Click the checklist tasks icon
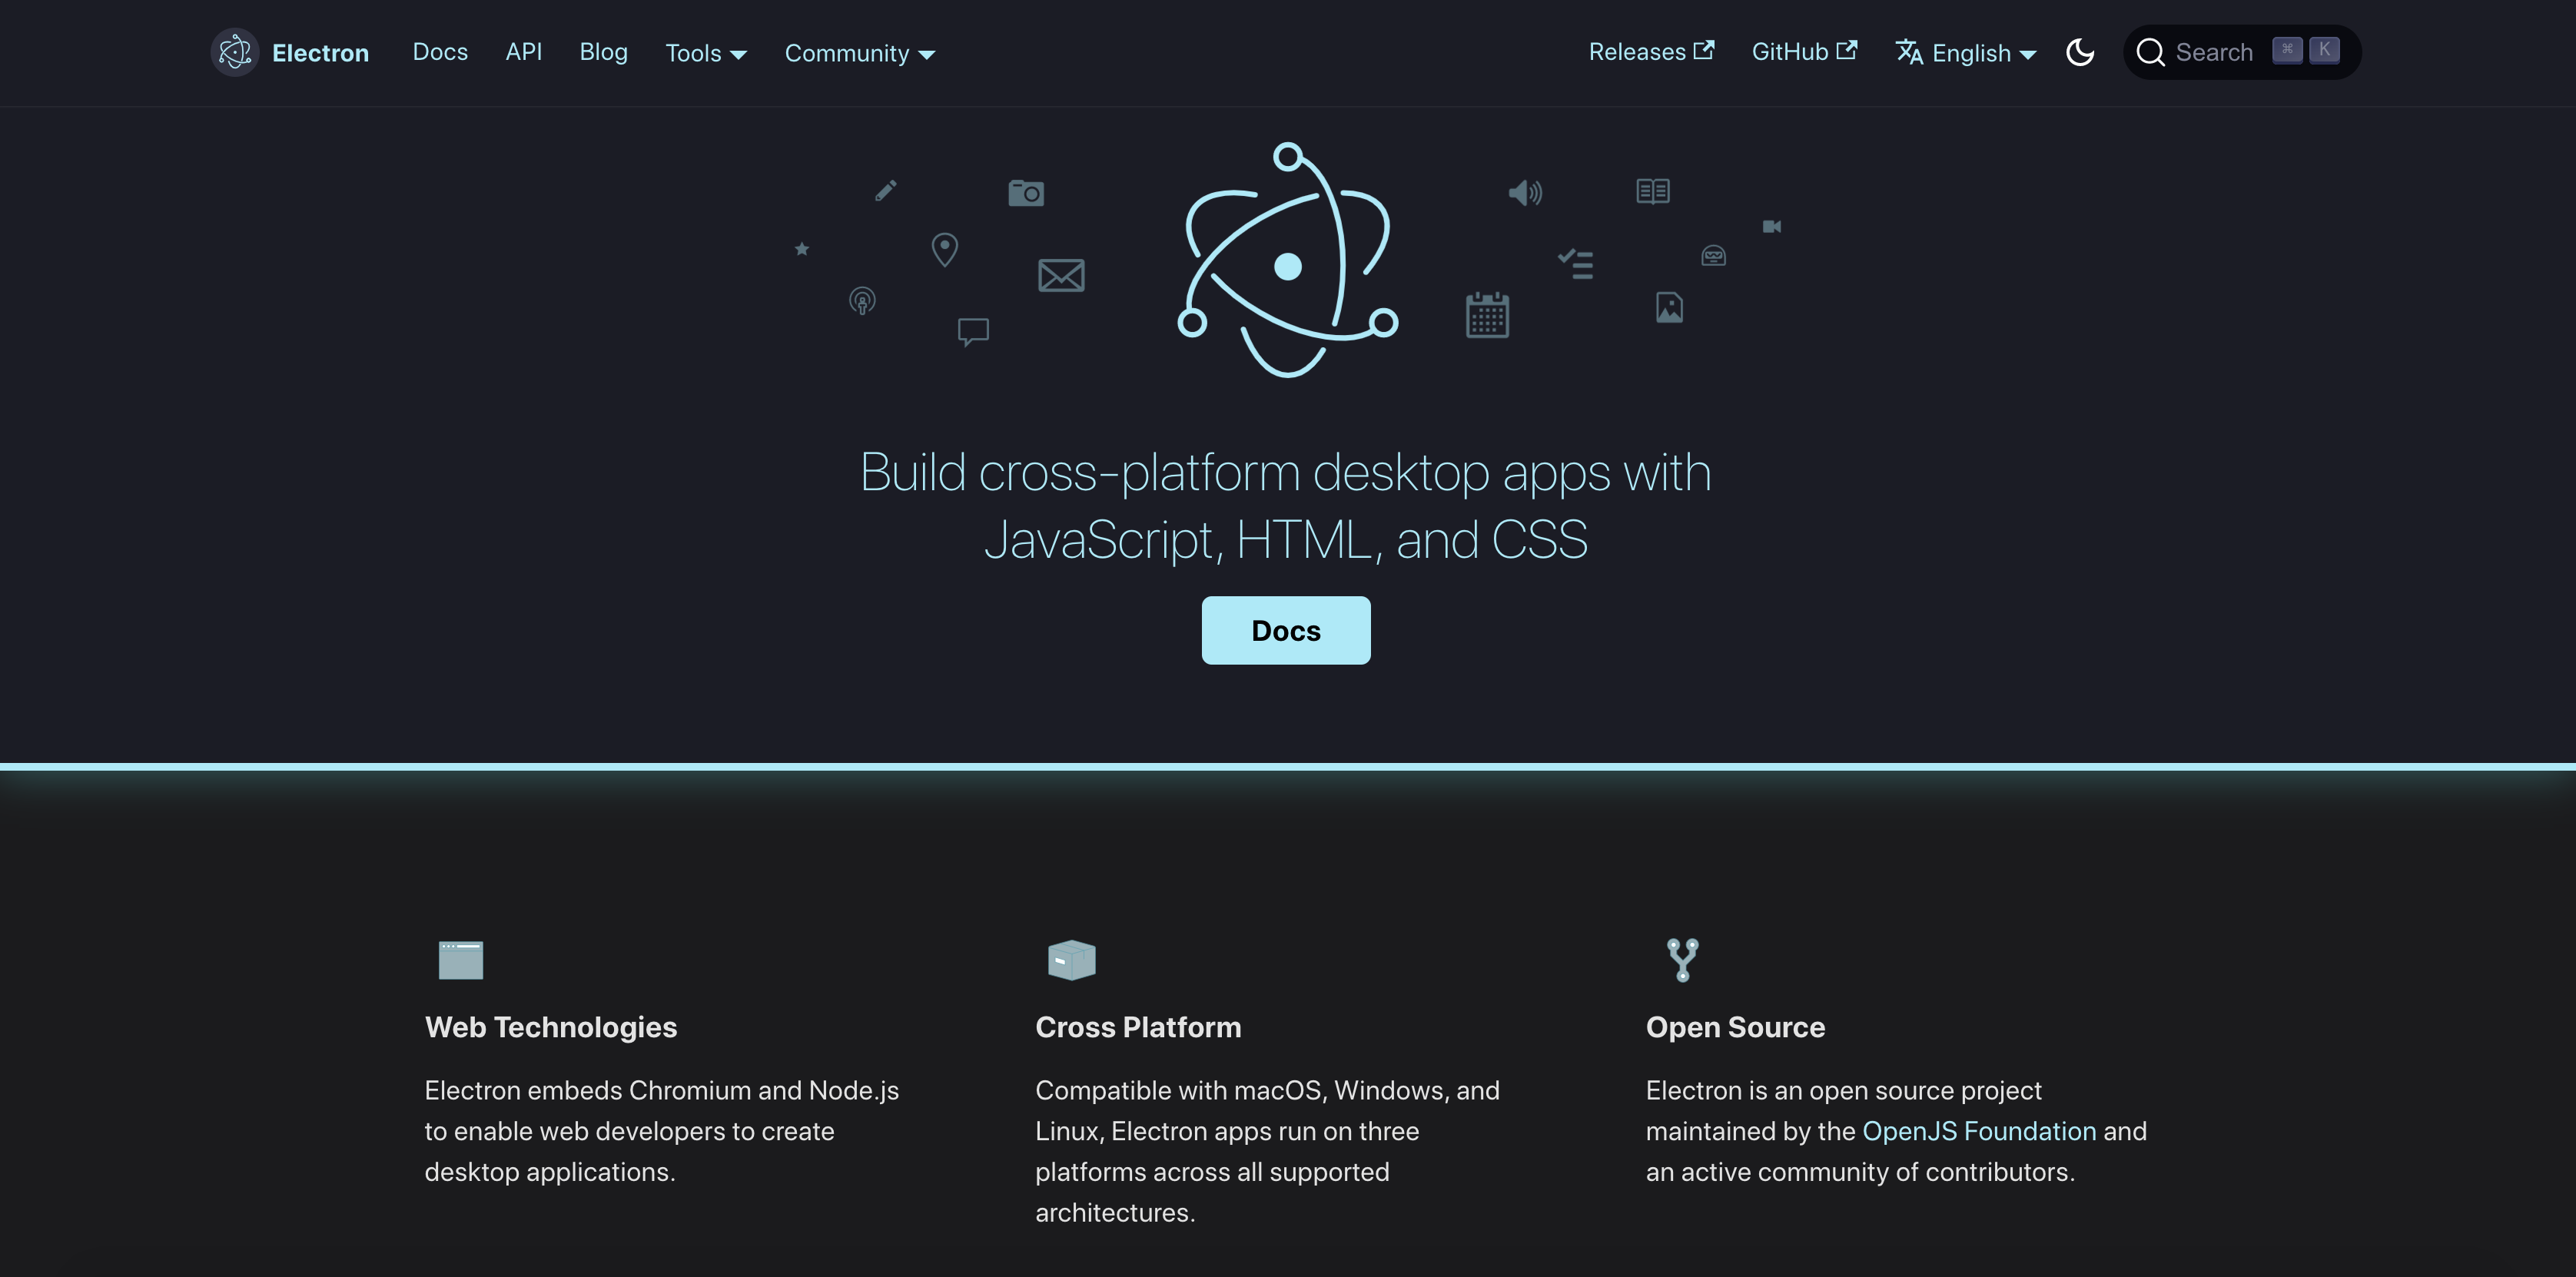The width and height of the screenshot is (2576, 1277). tap(1575, 263)
